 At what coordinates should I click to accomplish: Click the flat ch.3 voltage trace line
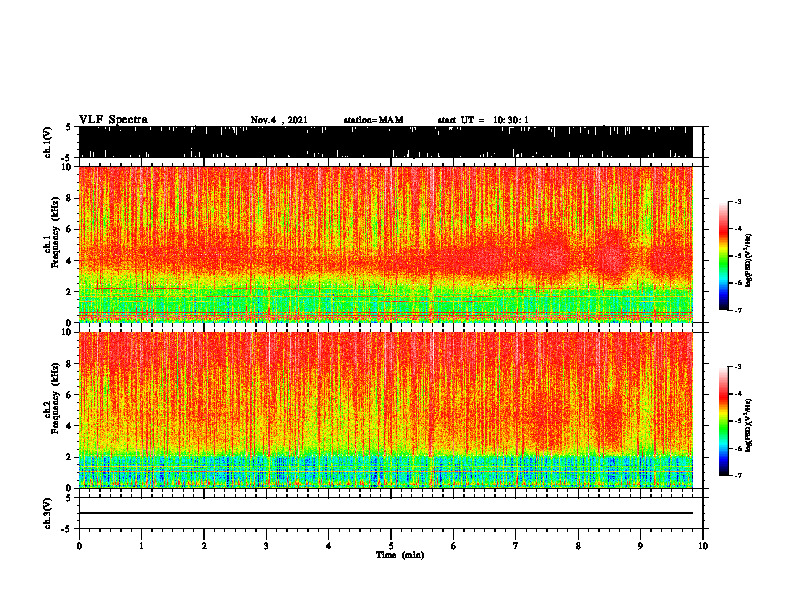click(385, 513)
